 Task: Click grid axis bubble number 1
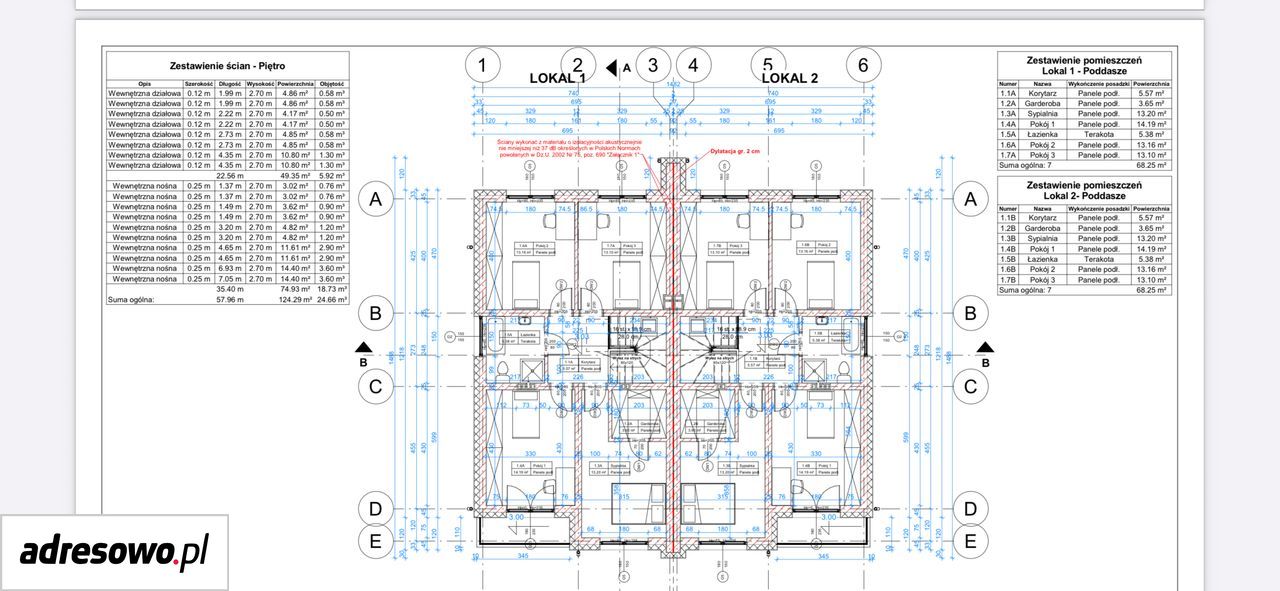pyautogui.click(x=482, y=66)
